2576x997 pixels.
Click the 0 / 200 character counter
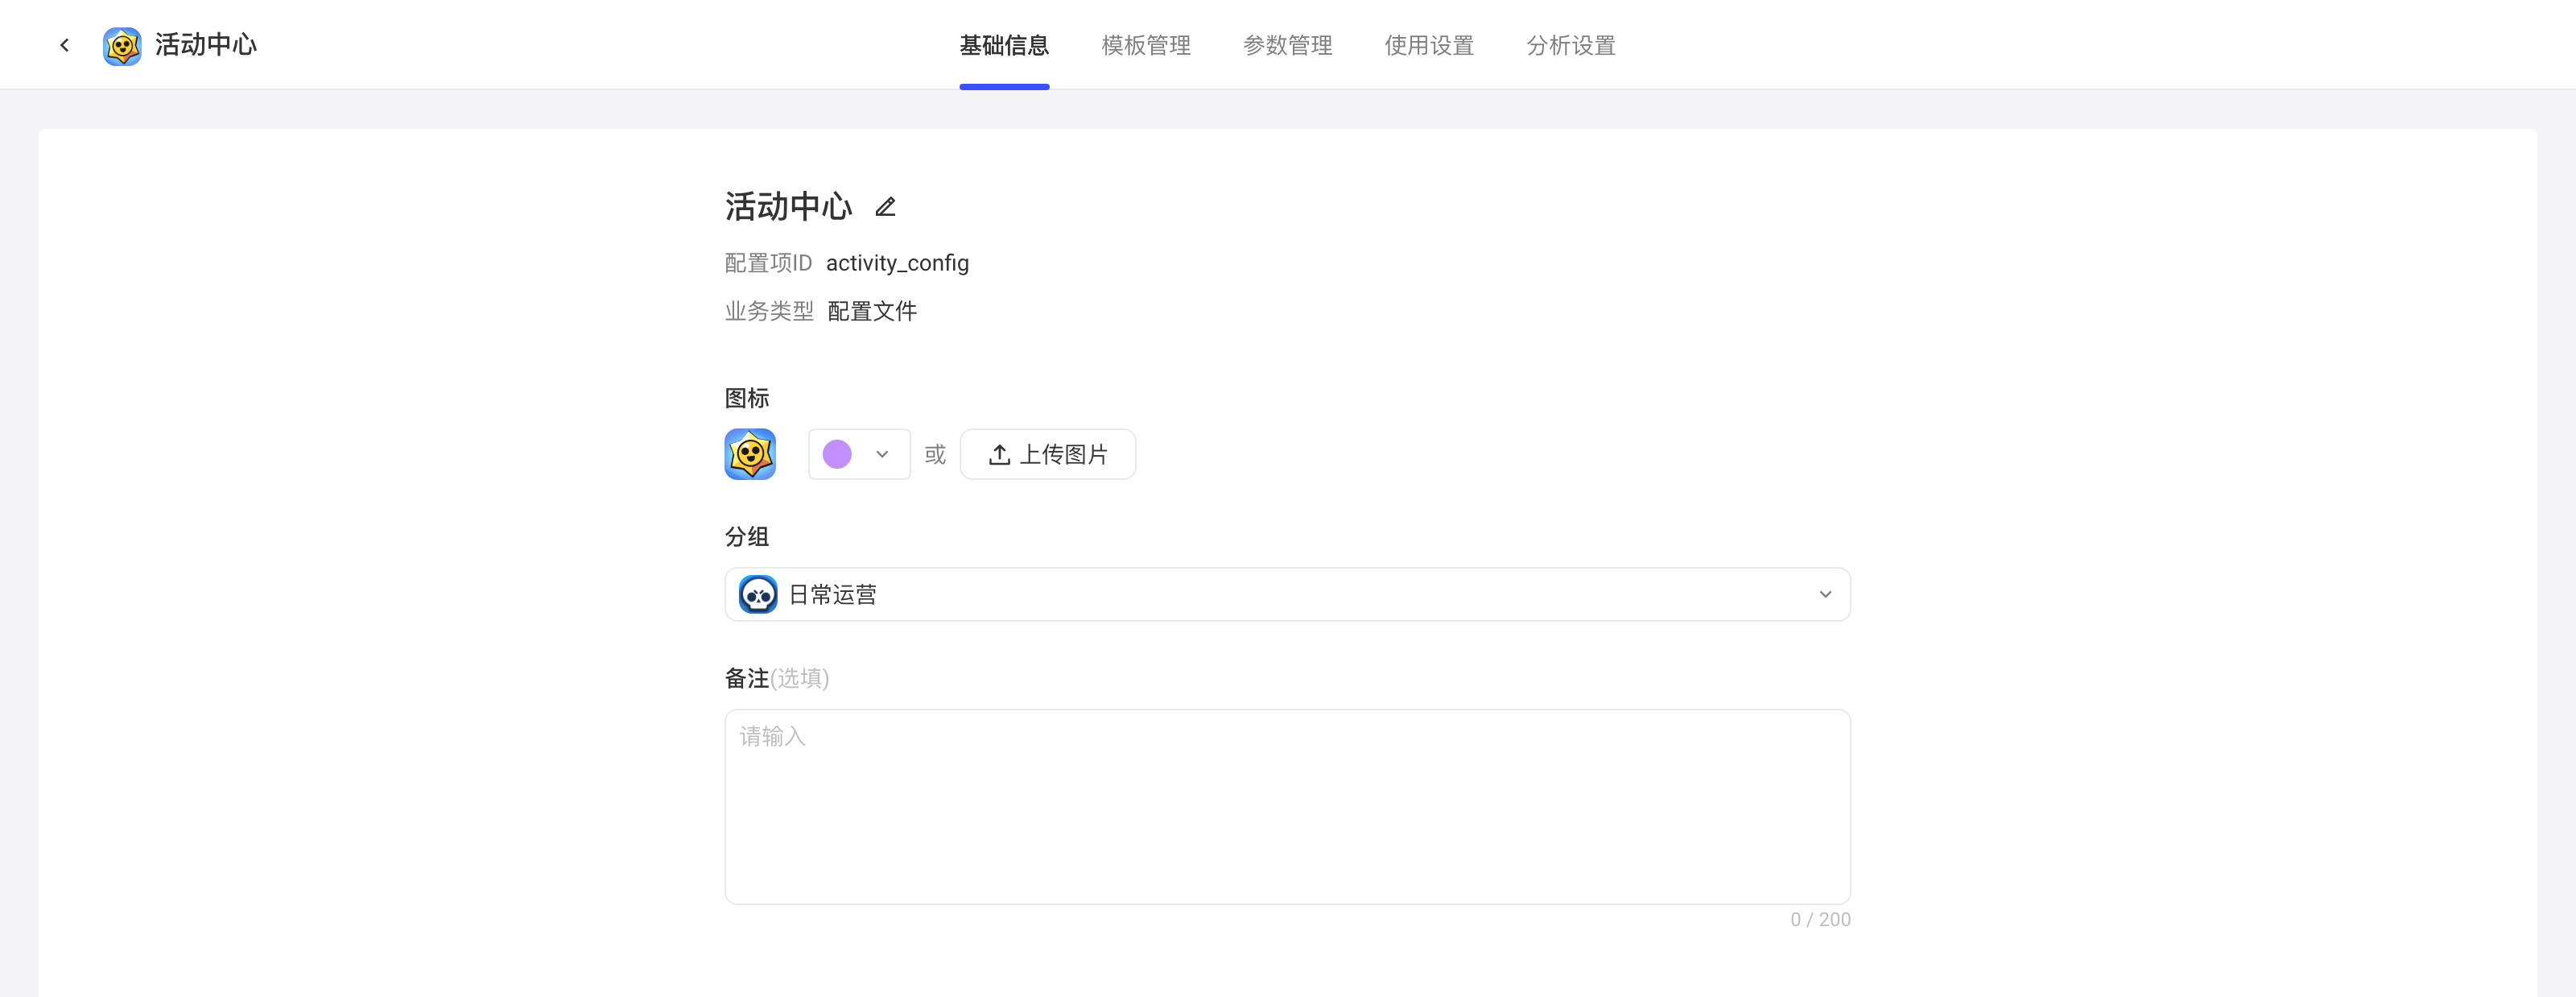click(x=1820, y=919)
